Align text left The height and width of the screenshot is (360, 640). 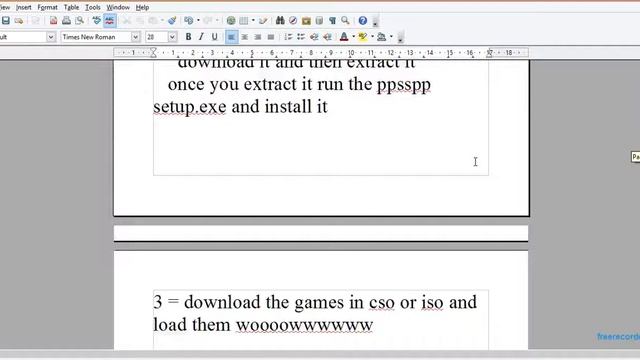tap(231, 37)
